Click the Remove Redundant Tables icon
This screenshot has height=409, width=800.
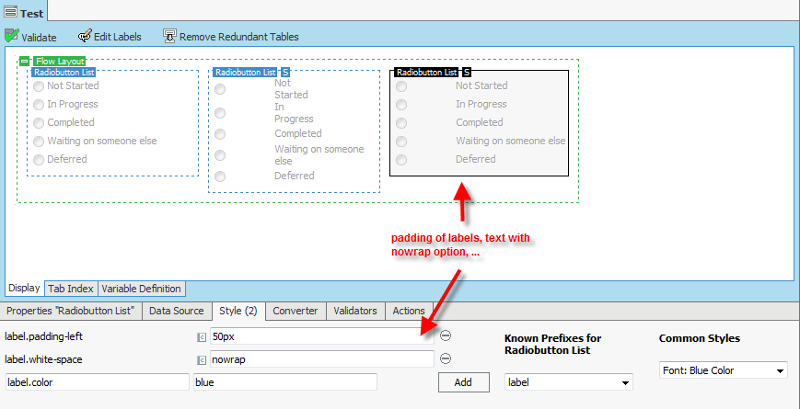tap(170, 36)
